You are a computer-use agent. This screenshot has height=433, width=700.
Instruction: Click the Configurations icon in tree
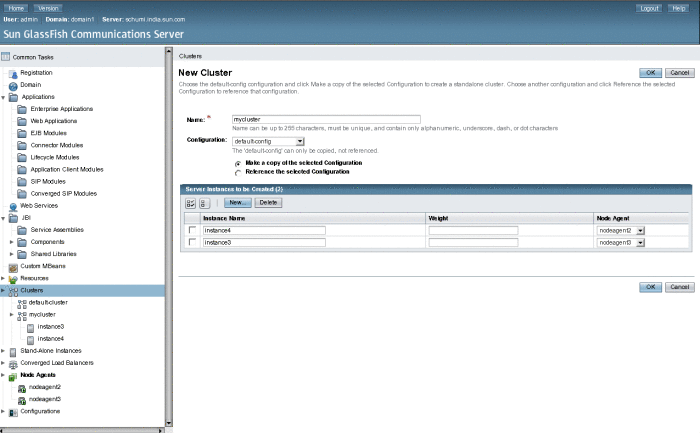[13, 412]
